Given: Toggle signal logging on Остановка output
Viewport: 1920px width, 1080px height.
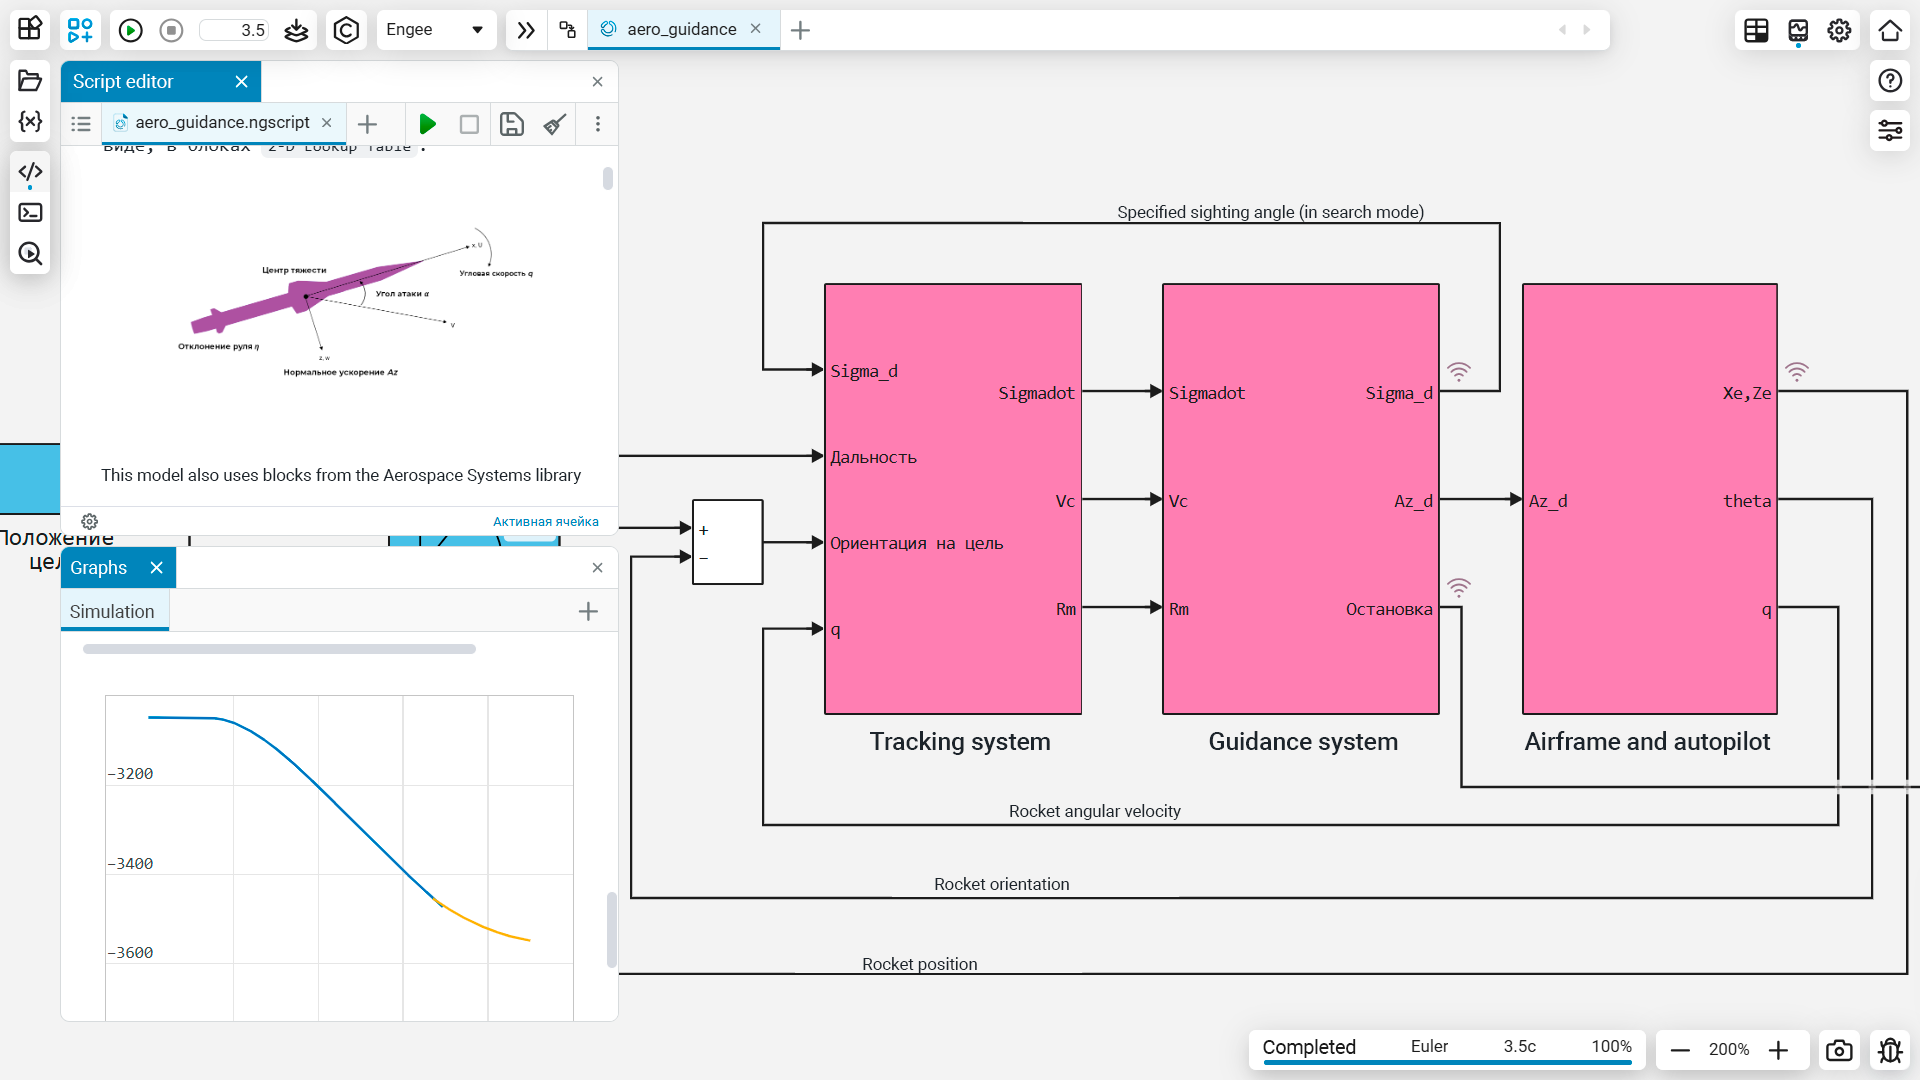Looking at the screenshot, I should (x=1459, y=587).
